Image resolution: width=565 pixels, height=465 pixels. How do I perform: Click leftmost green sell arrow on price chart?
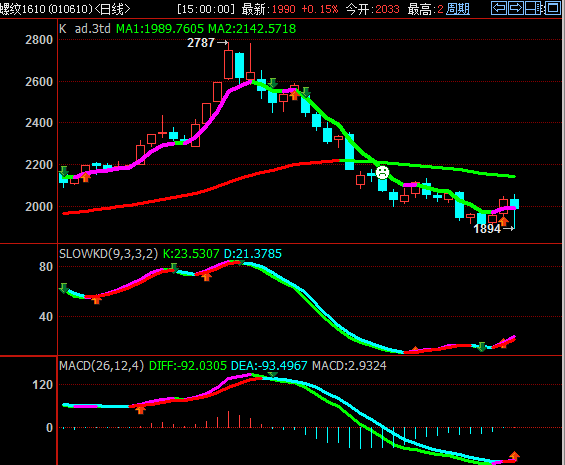pos(64,171)
